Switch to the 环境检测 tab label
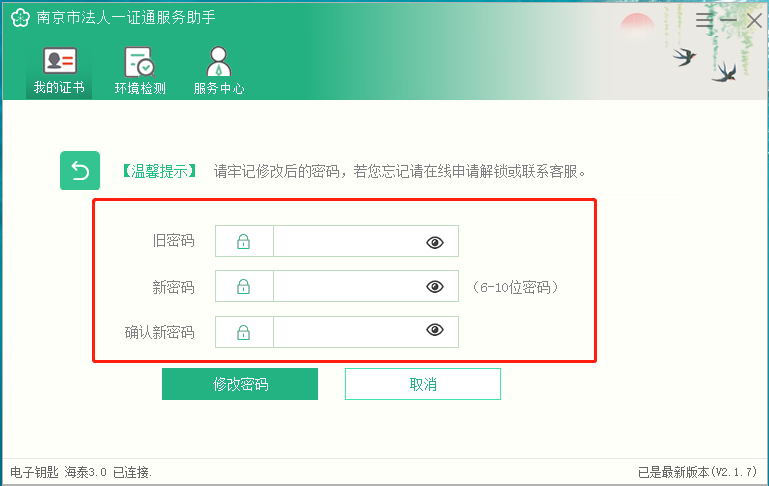Viewport: 769px width, 486px height. pyautogui.click(x=140, y=88)
